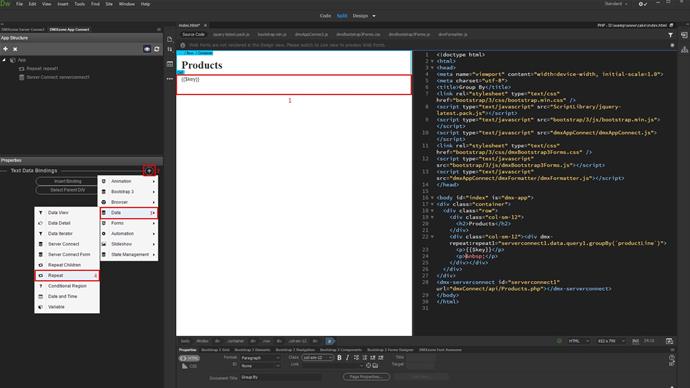Click the Page Properties button

366,377
